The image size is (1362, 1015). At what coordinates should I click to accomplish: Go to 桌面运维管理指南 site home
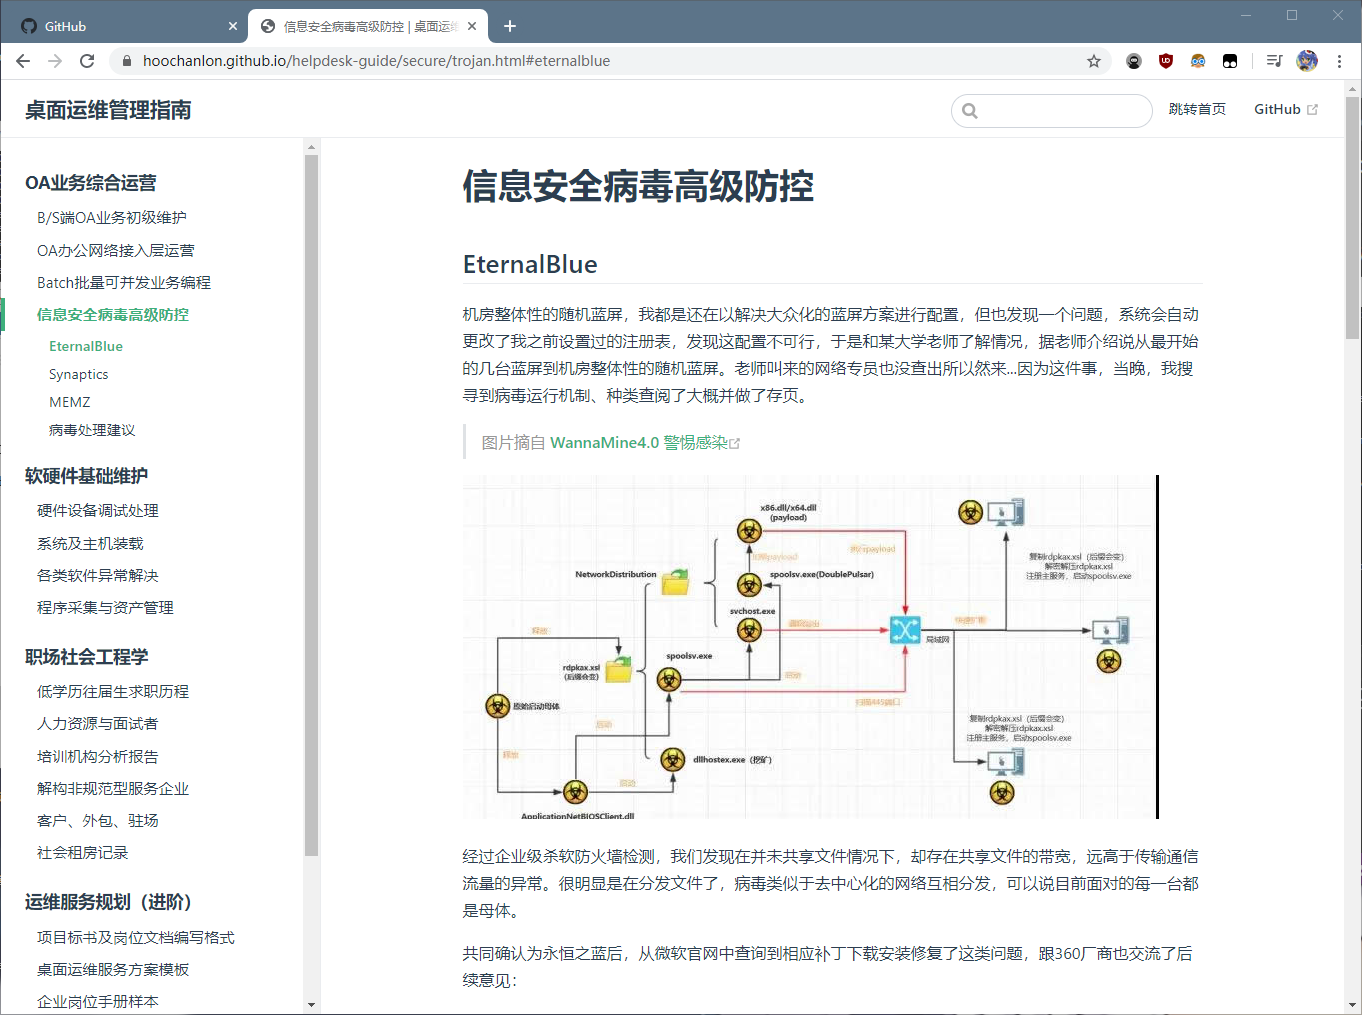(108, 110)
